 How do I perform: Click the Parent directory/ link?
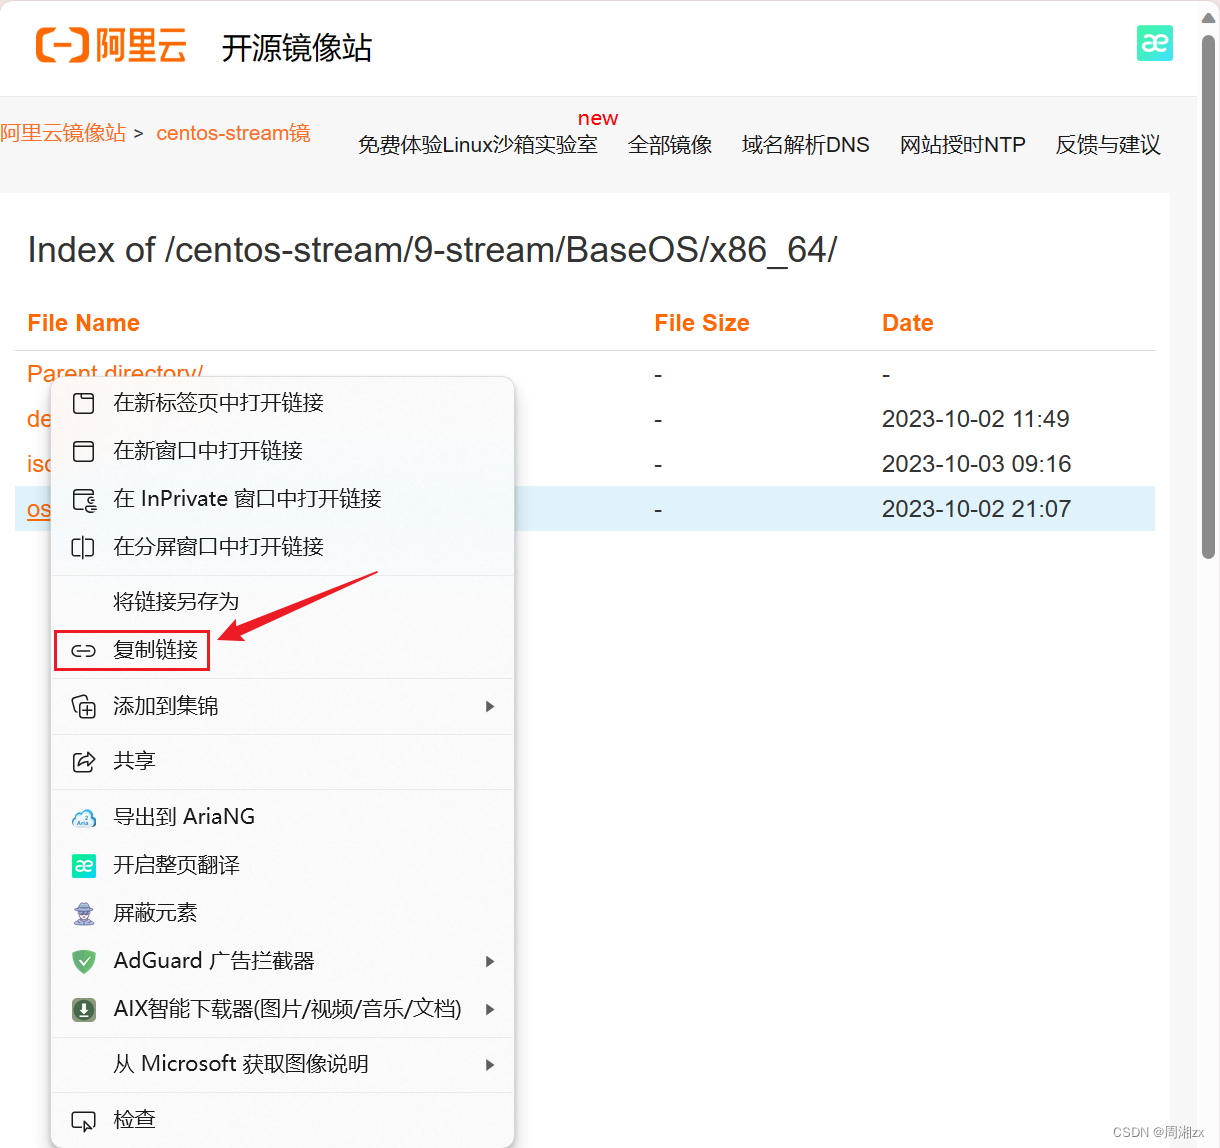(x=115, y=371)
